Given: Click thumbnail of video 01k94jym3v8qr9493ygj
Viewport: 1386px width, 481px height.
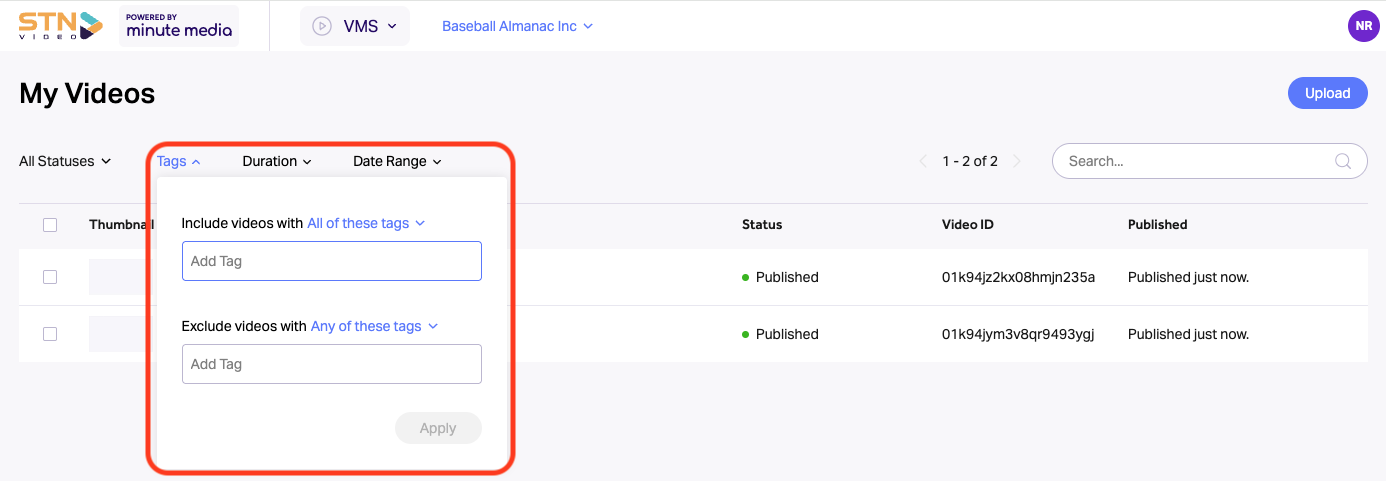Looking at the screenshot, I should tap(122, 334).
